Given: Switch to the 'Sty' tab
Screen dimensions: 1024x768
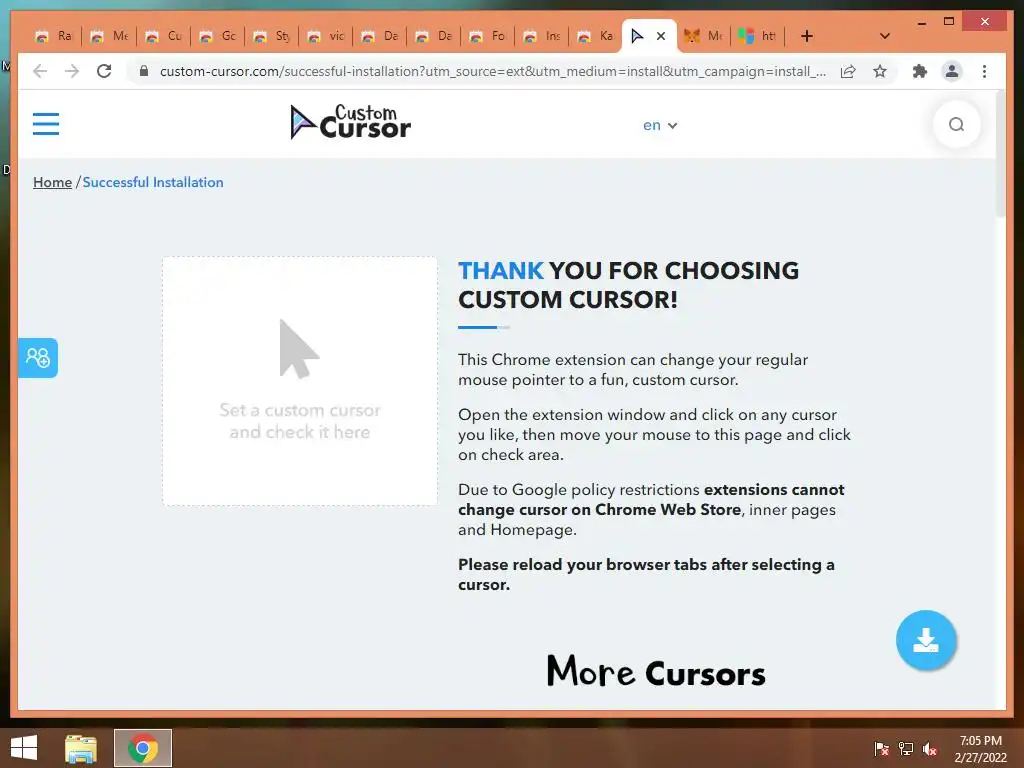Looking at the screenshot, I should [x=272, y=36].
